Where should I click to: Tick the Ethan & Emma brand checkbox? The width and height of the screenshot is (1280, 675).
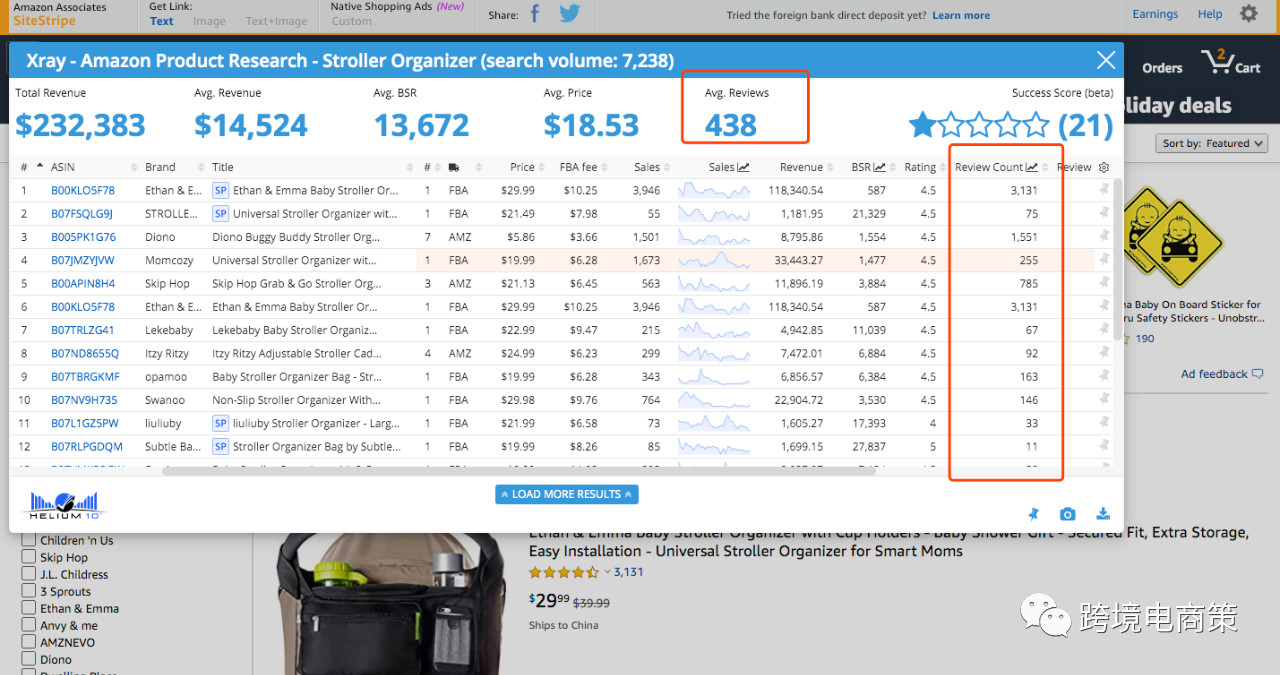click(x=29, y=609)
